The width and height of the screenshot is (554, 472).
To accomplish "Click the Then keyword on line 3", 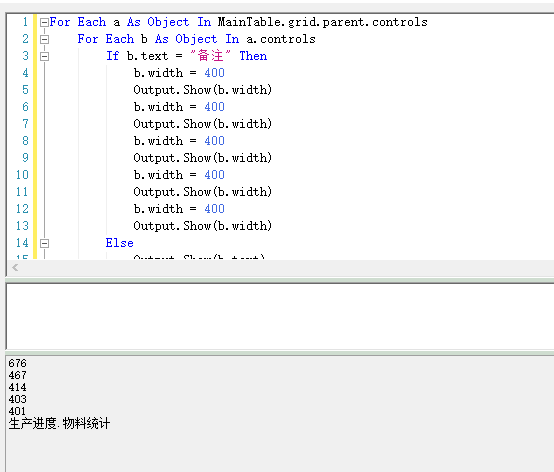I will point(253,56).
